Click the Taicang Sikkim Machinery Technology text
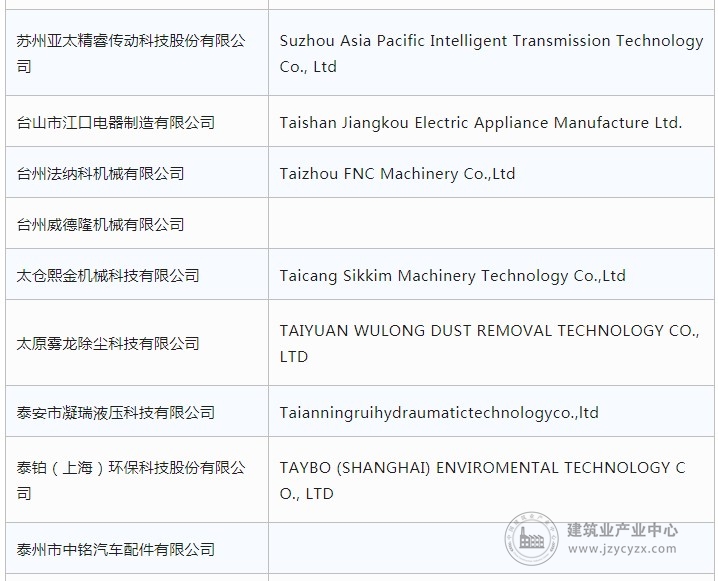The image size is (718, 581). [452, 276]
